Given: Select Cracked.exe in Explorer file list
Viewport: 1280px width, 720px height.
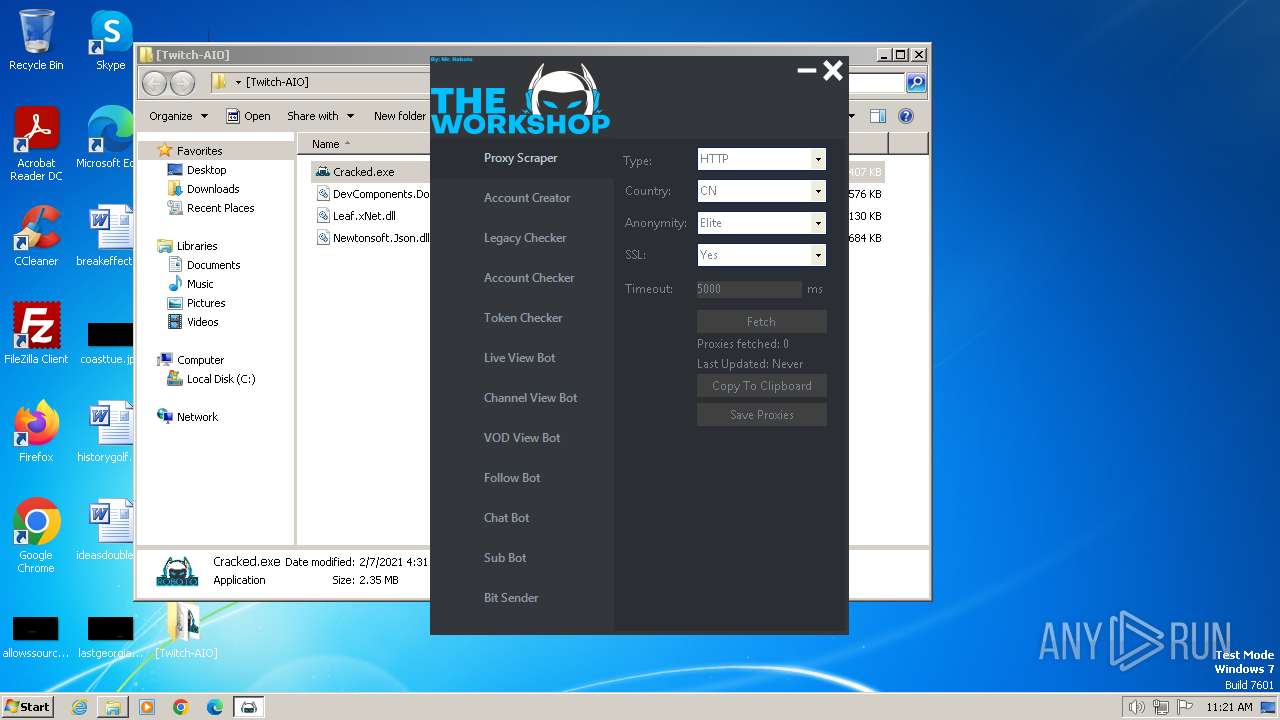Looking at the screenshot, I should point(364,172).
